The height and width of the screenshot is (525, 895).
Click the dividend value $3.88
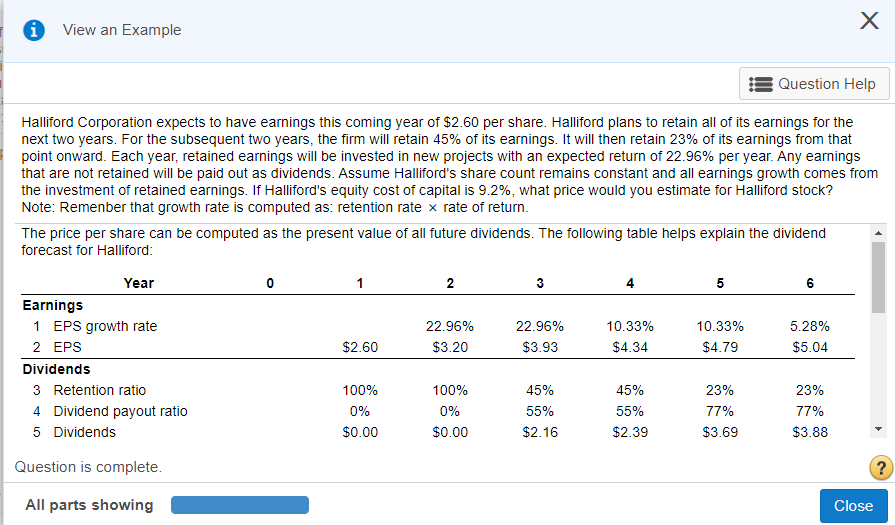coord(810,433)
